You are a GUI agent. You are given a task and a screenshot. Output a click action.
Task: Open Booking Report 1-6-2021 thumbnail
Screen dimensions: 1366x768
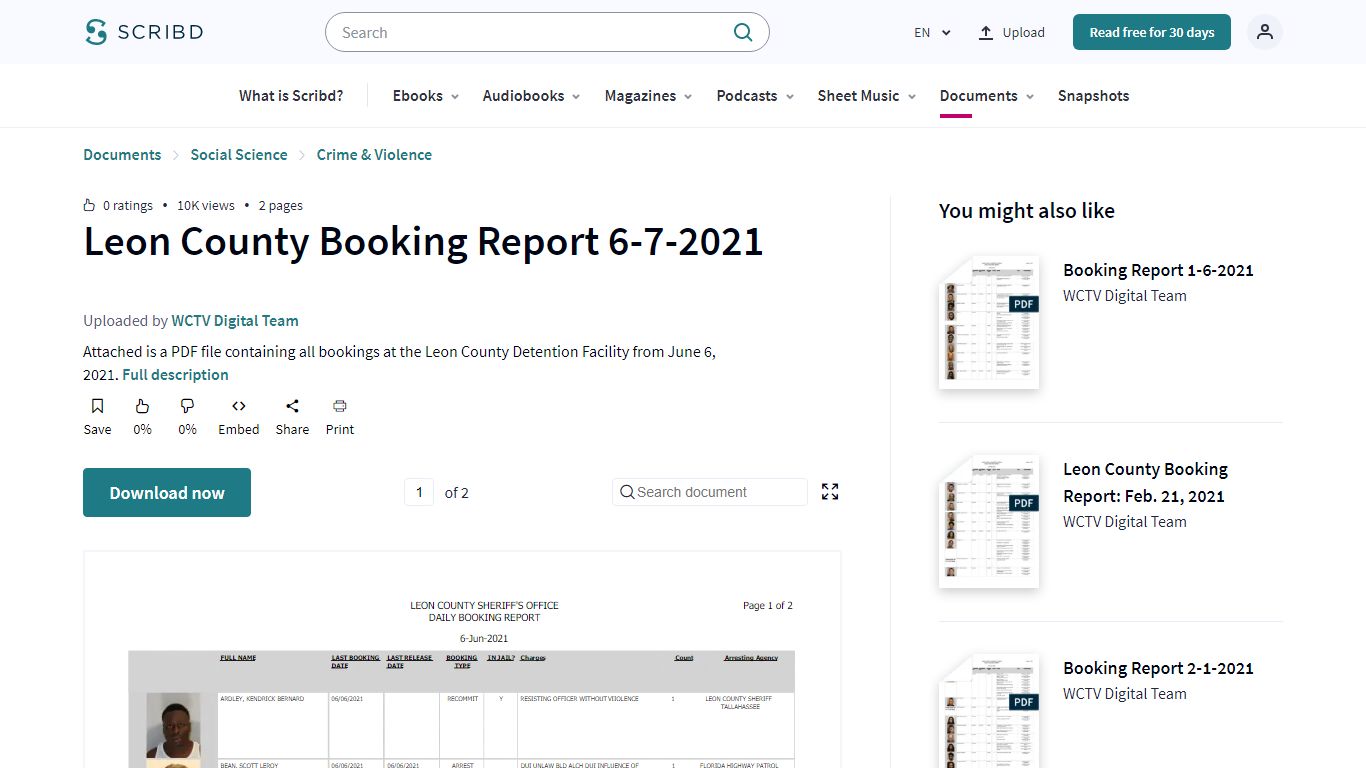[x=990, y=322]
